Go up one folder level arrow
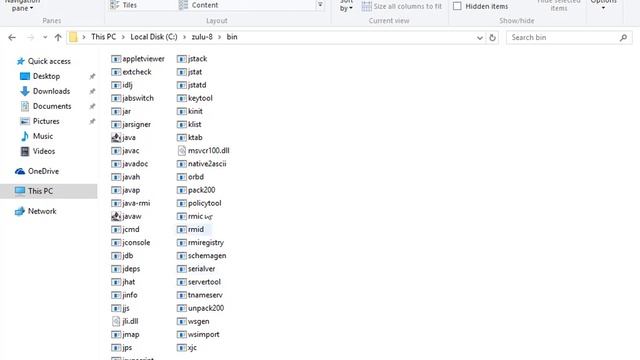640x360 pixels. pos(58,38)
